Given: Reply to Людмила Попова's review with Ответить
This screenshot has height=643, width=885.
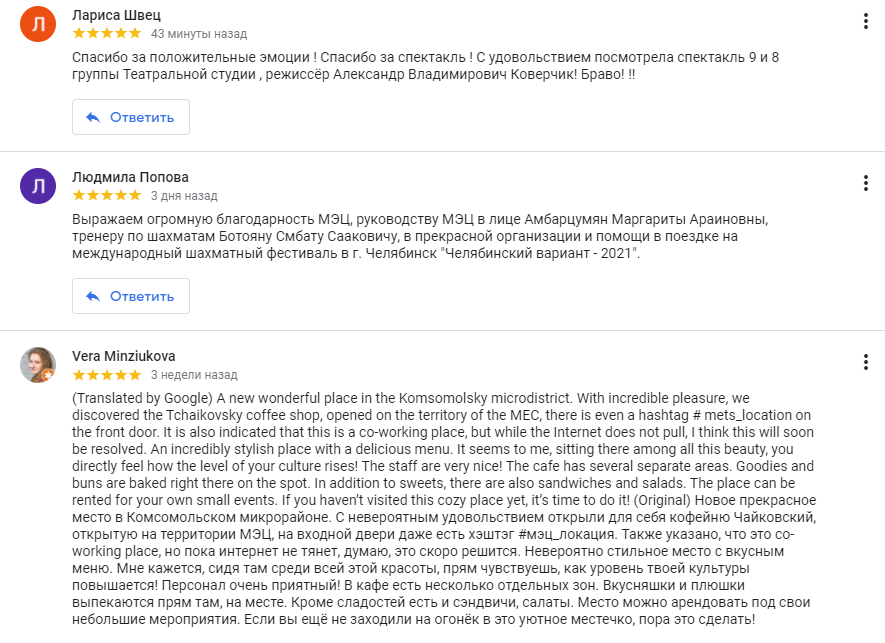Looking at the screenshot, I should pos(131,296).
